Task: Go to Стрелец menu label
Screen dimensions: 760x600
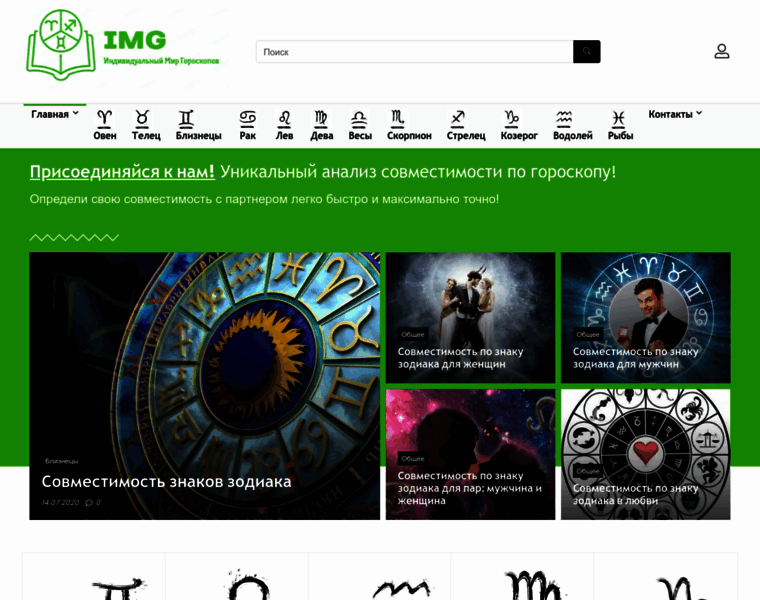Action: (466, 136)
